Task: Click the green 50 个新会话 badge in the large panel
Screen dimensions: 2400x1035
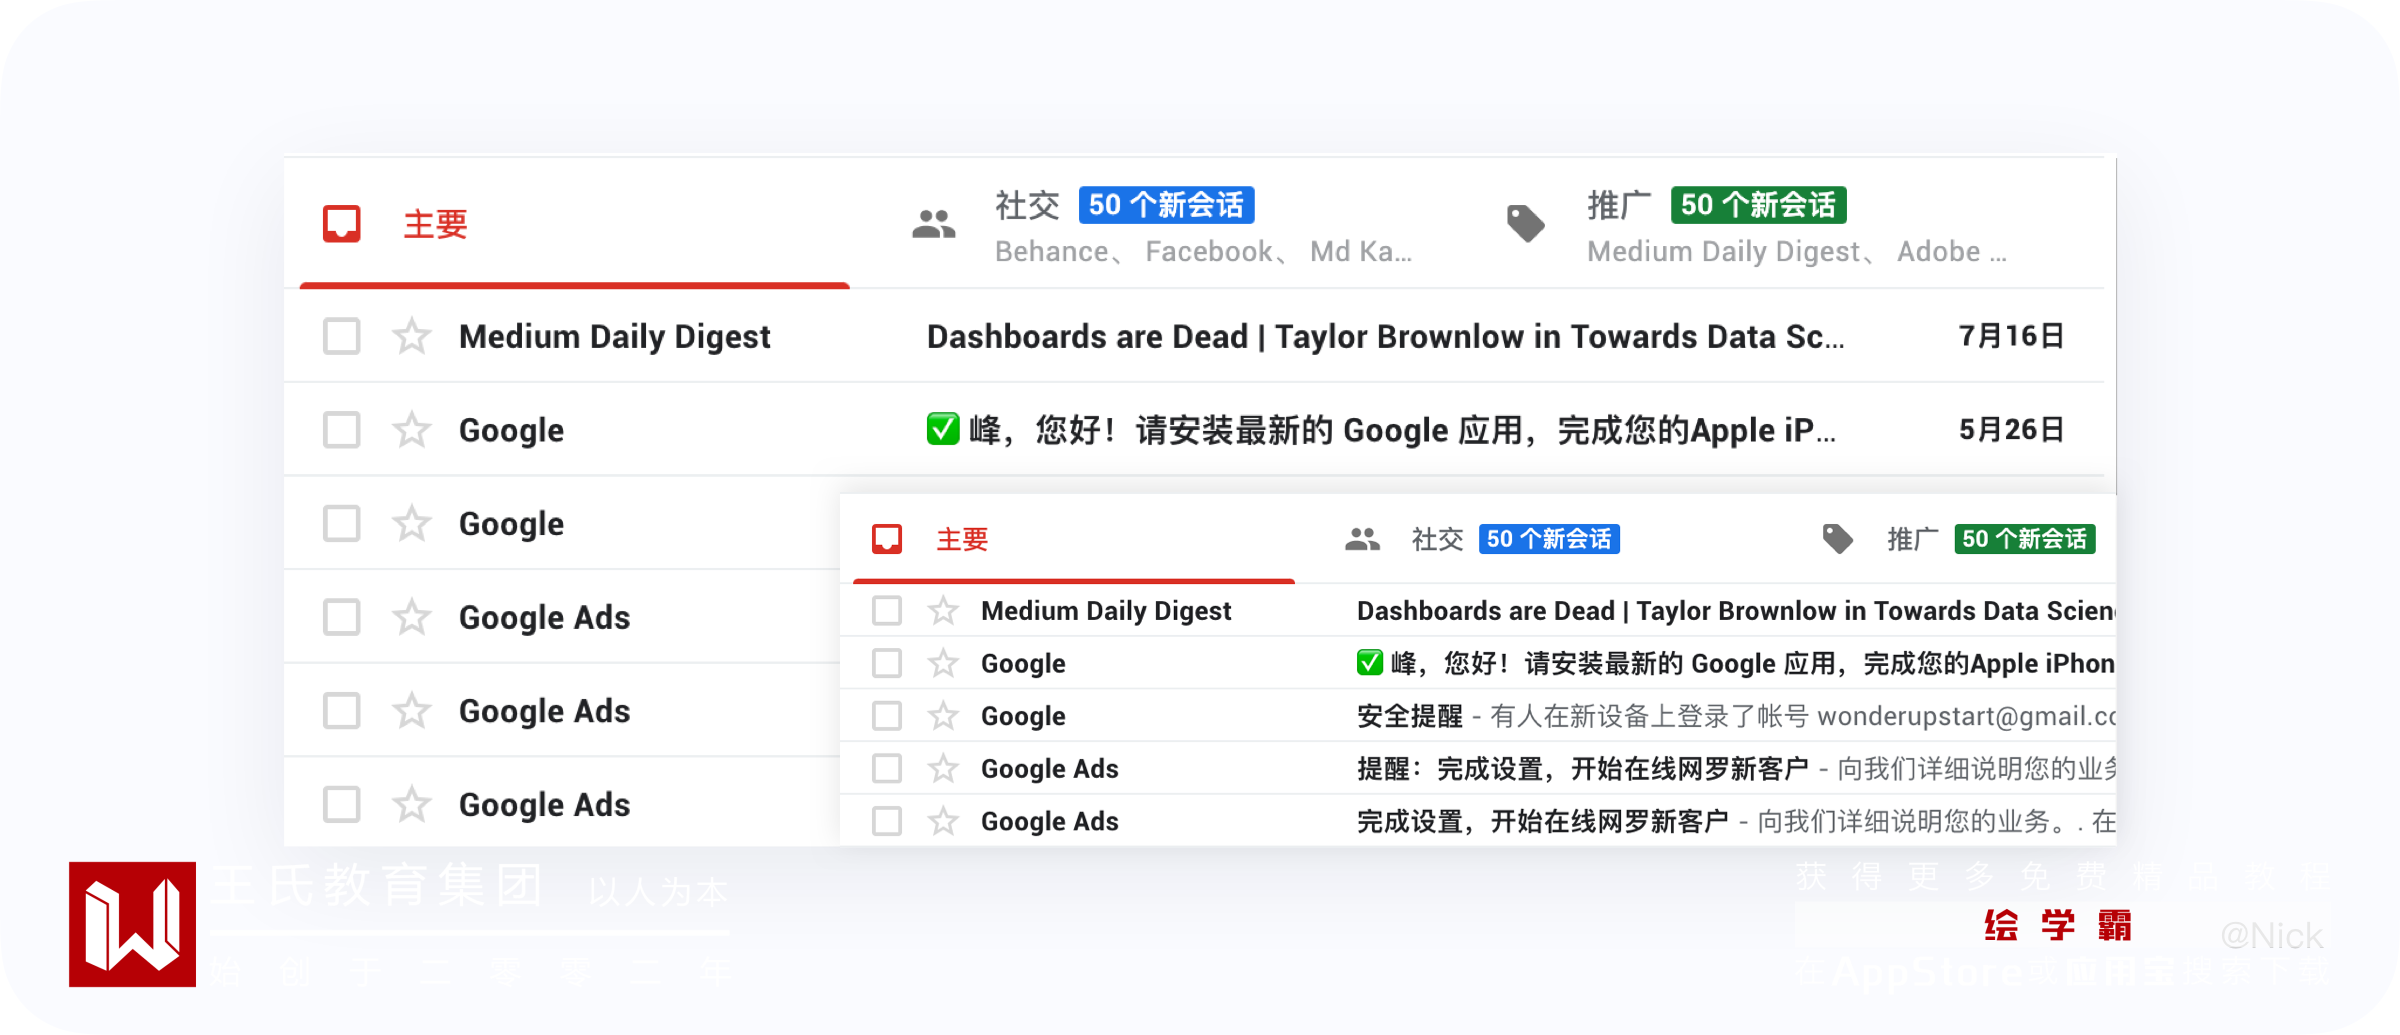Action: tap(1758, 205)
